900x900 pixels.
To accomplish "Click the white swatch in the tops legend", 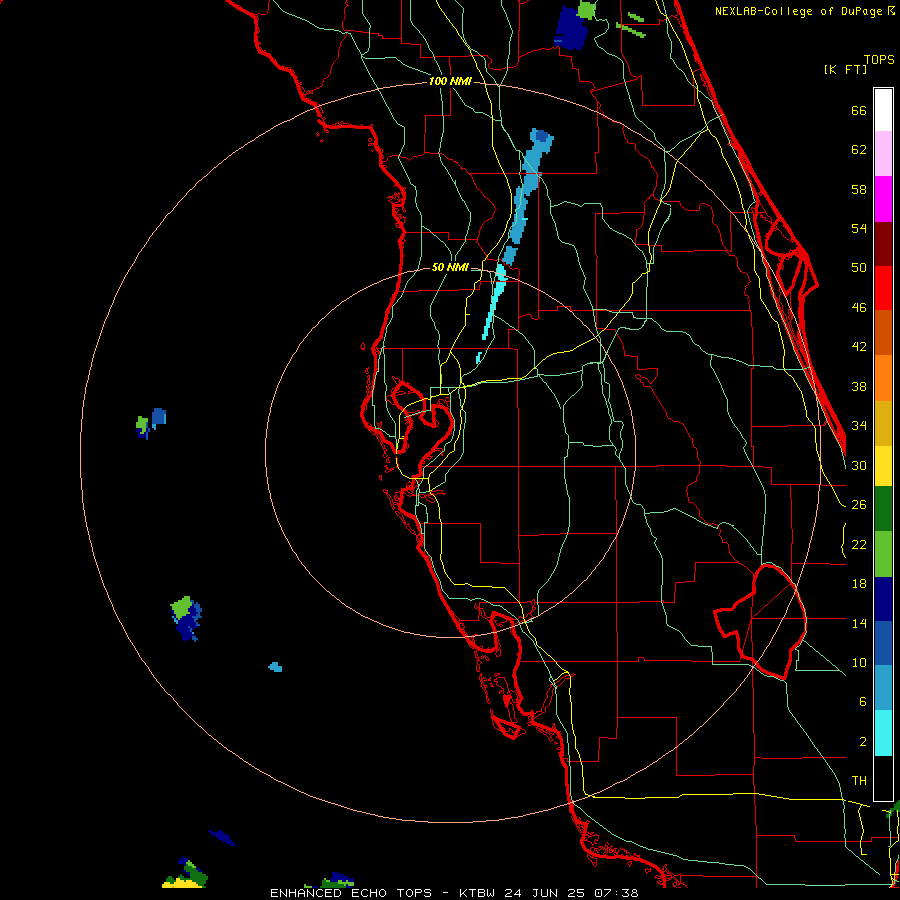I will pos(883,110).
